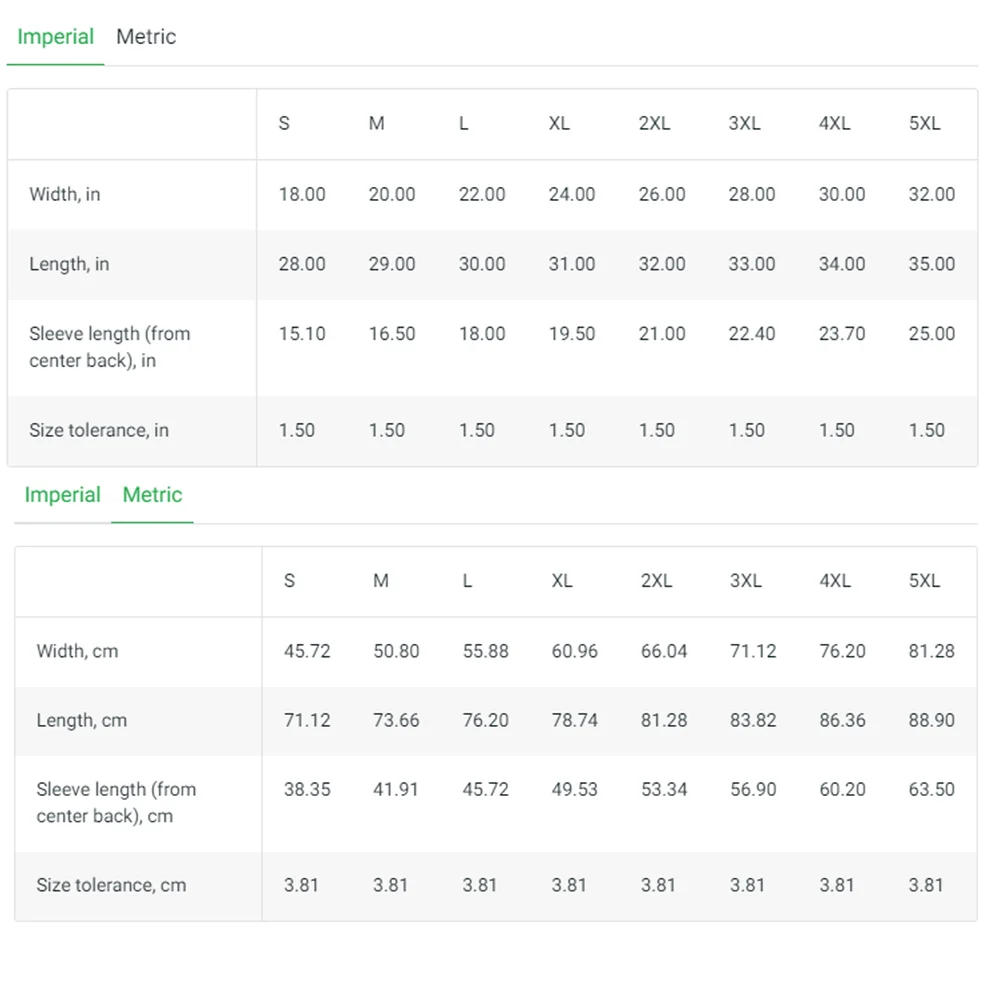Viewport: 1000px width, 1000px height.
Task: Click the 5XL header in the inches table
Action: [x=924, y=124]
